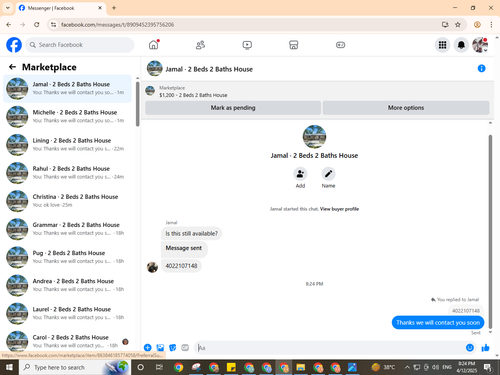Open site information icon in address bar

53,25
